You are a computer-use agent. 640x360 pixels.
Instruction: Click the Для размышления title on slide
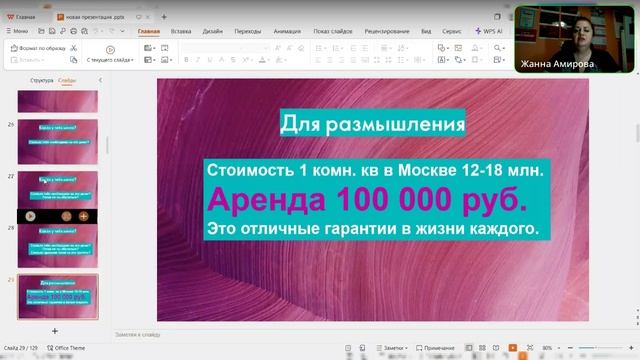point(372,123)
